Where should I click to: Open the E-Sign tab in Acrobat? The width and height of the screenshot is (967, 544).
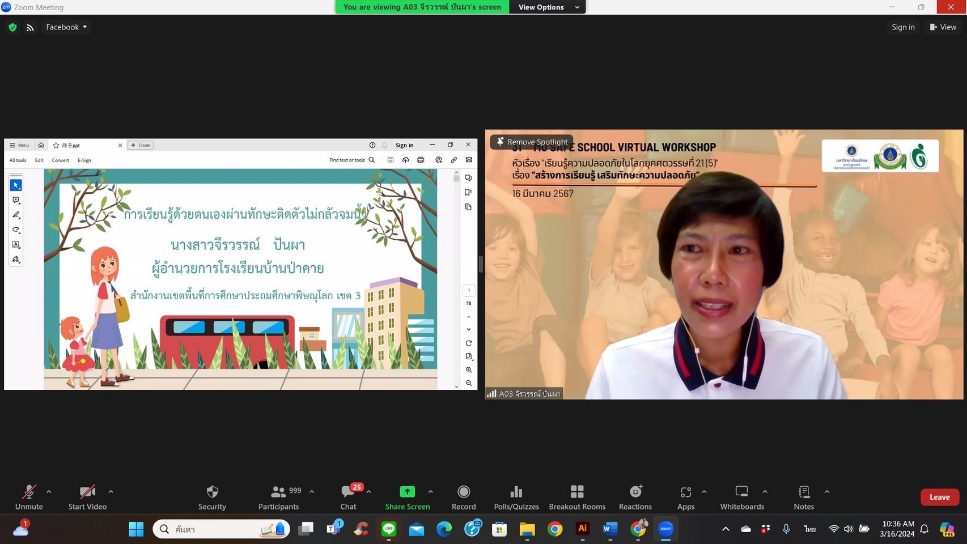(84, 160)
